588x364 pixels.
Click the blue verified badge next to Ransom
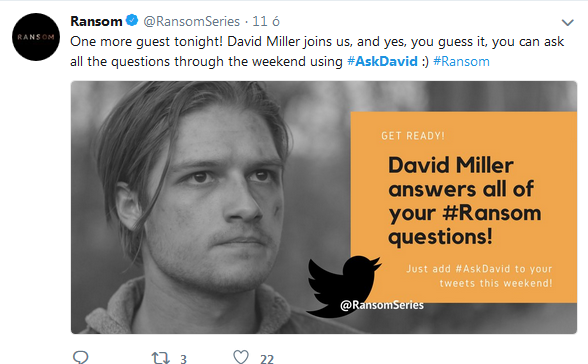[x=132, y=20]
